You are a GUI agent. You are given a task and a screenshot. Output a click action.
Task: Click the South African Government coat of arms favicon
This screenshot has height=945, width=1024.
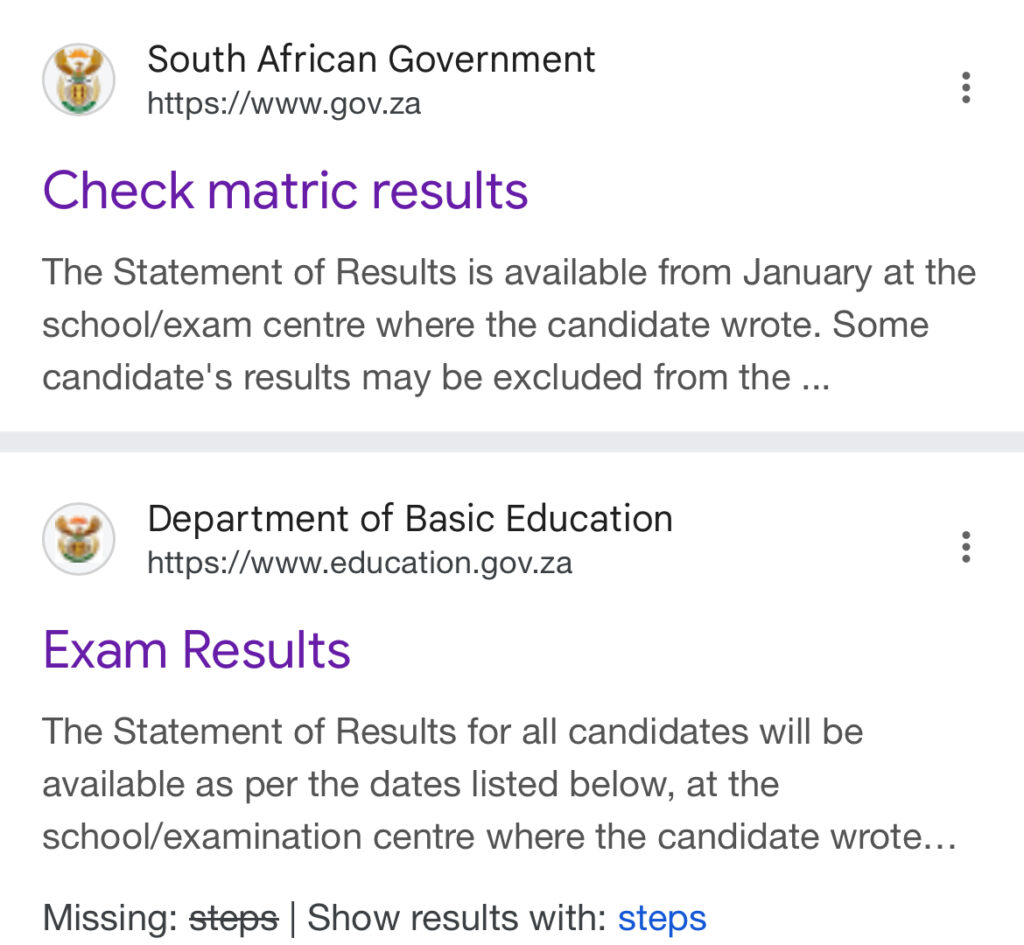pos(78,80)
